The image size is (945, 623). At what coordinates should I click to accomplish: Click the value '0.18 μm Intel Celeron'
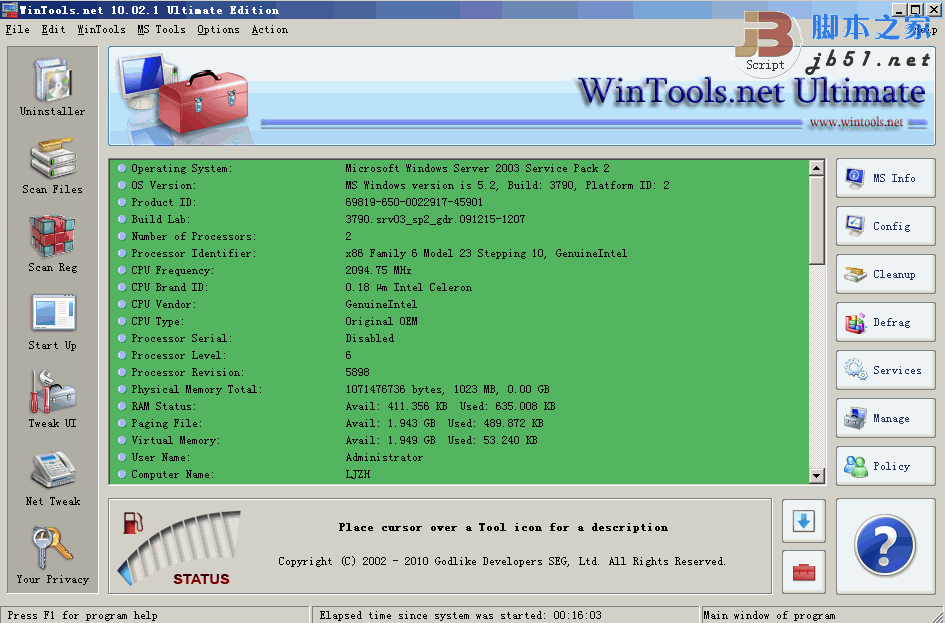click(x=409, y=287)
